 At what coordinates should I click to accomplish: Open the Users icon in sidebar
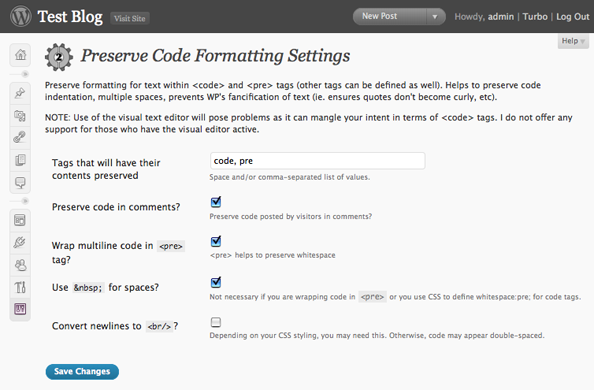[20, 265]
